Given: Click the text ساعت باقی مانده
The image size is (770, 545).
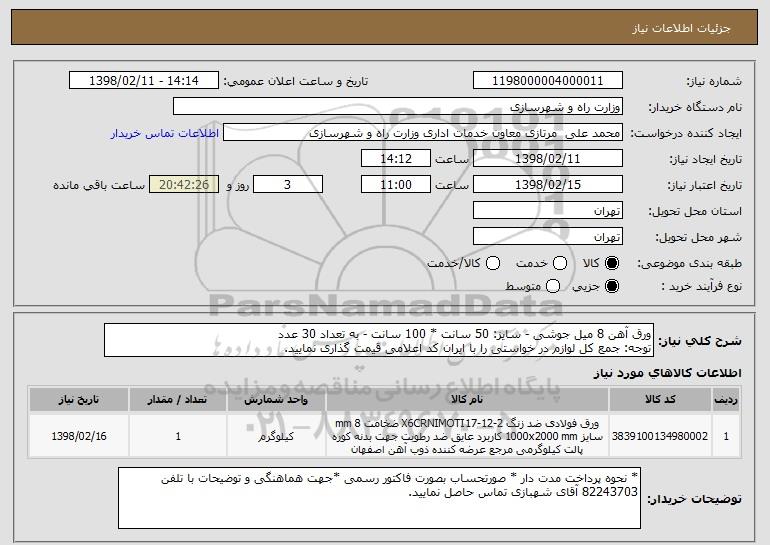Looking at the screenshot, I should 99,186.
